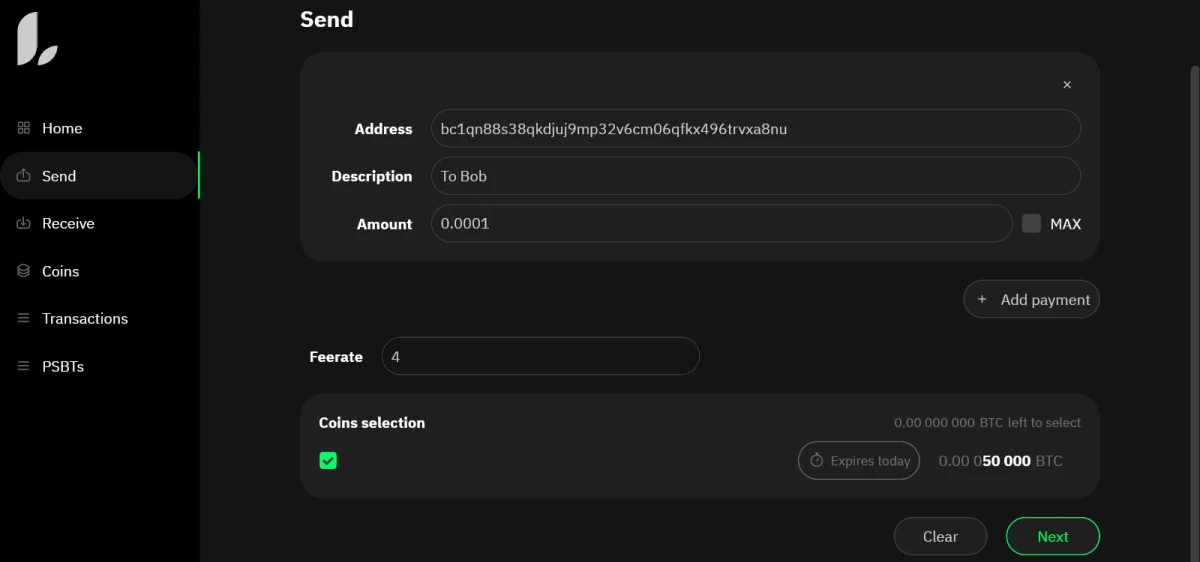Click the PSBTs list icon

(x=24, y=367)
